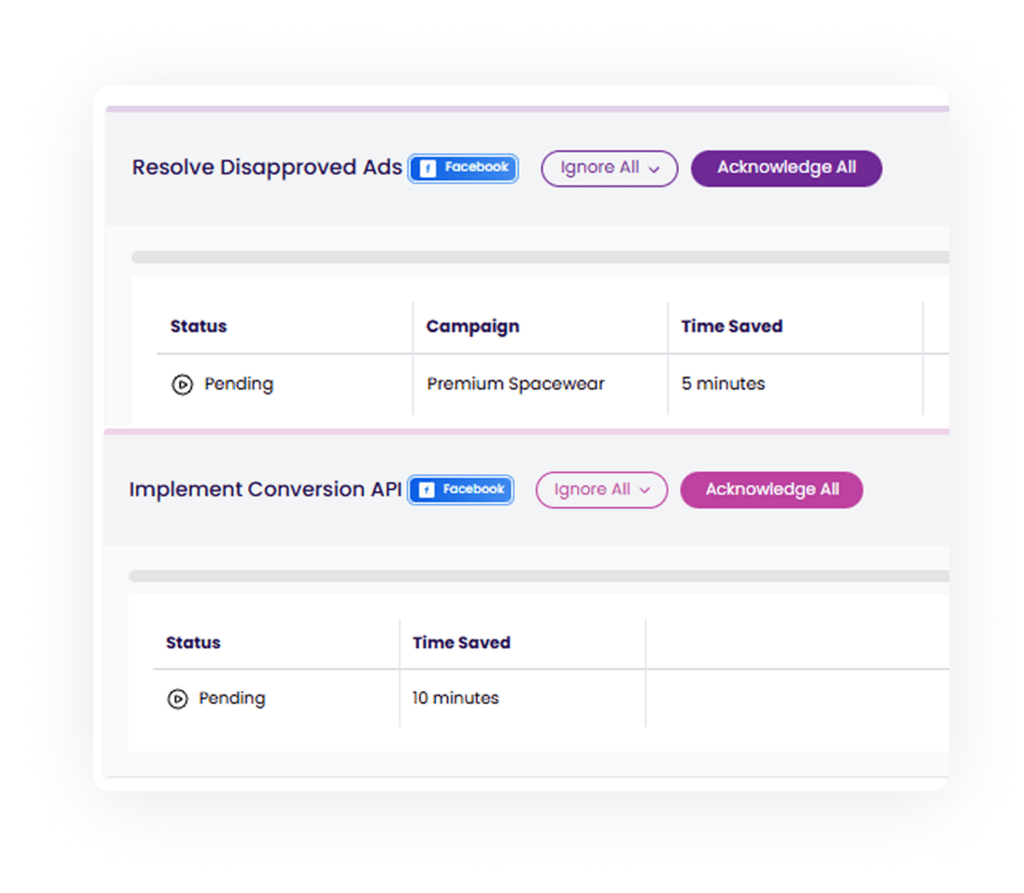
Task: Click Time Saved header in Conversion API table
Action: pos(461,643)
